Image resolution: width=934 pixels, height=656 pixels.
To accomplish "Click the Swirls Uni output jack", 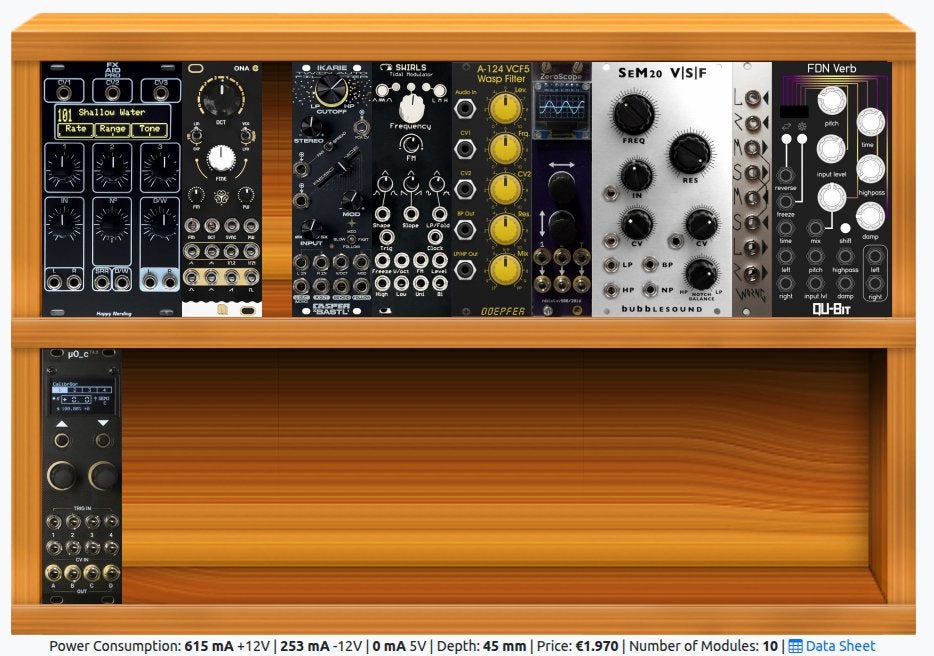I will [x=421, y=283].
